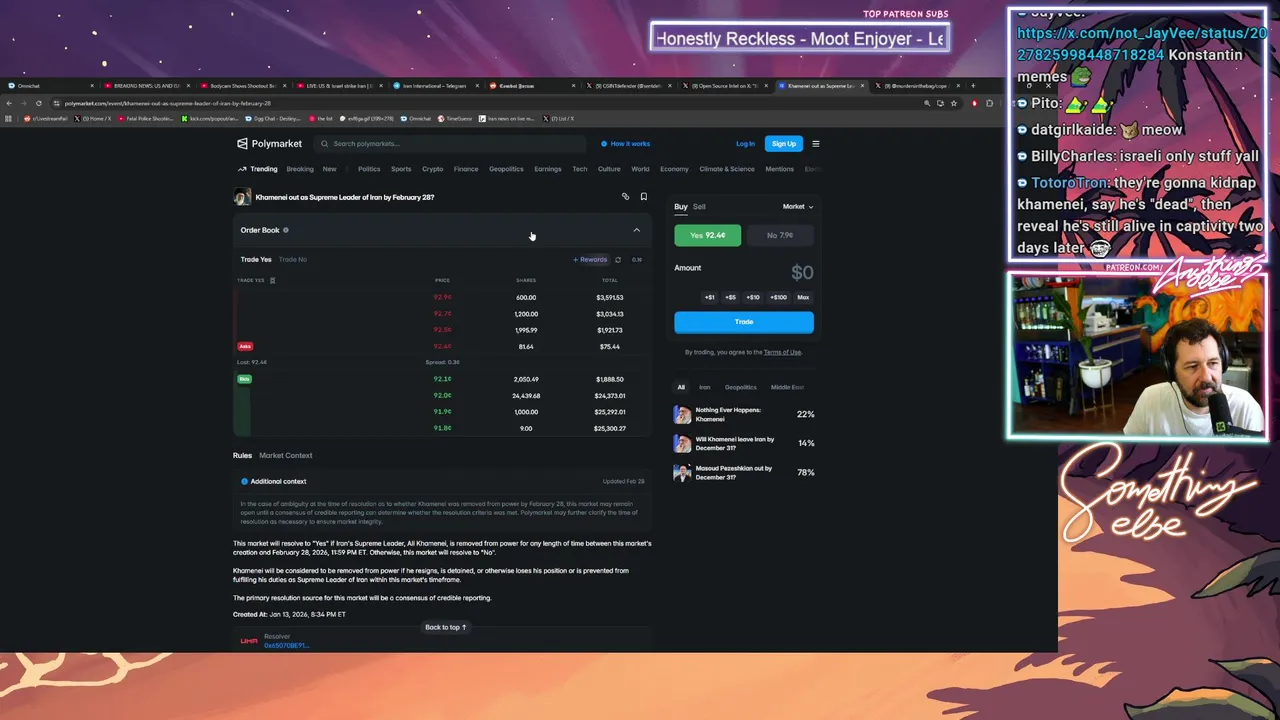Bookmark page with browser star icon
1280x720 pixels.
pos(954,103)
